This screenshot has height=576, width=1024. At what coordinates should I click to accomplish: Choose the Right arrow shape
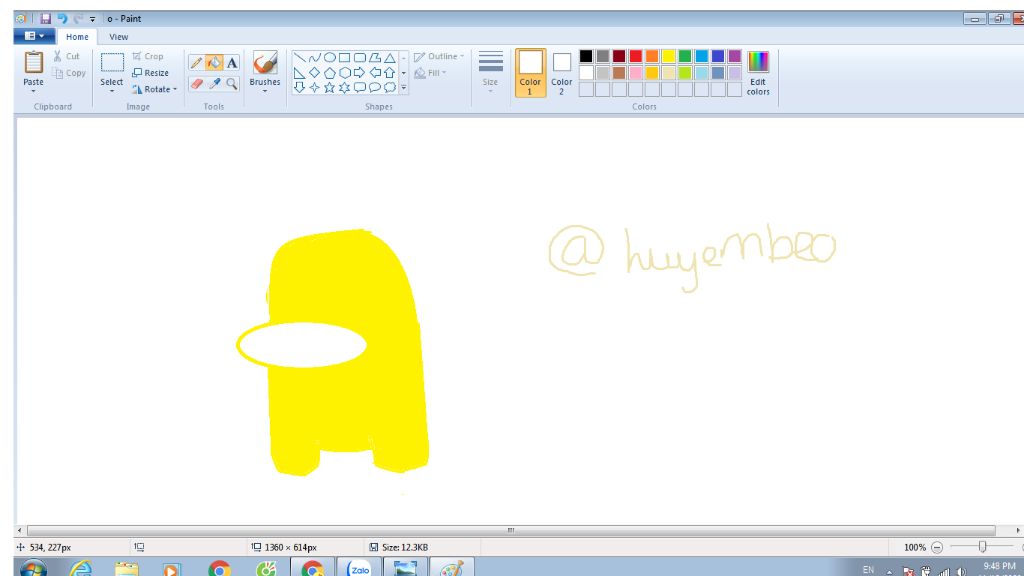360,72
